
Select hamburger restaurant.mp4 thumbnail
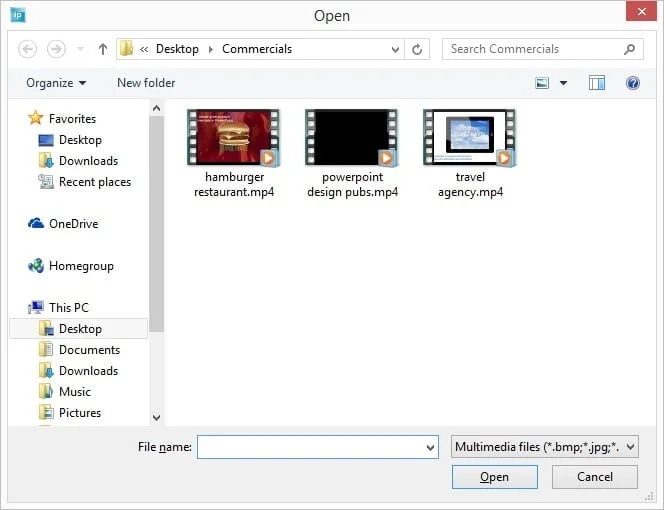(233, 138)
